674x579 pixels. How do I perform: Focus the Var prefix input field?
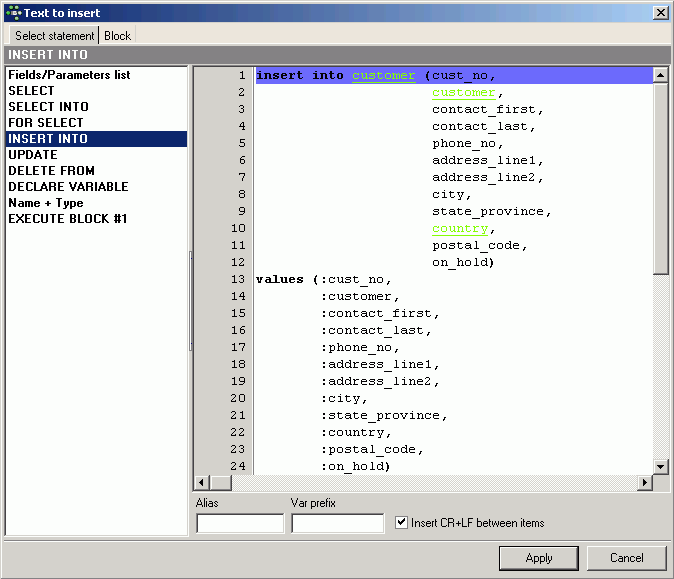point(337,523)
